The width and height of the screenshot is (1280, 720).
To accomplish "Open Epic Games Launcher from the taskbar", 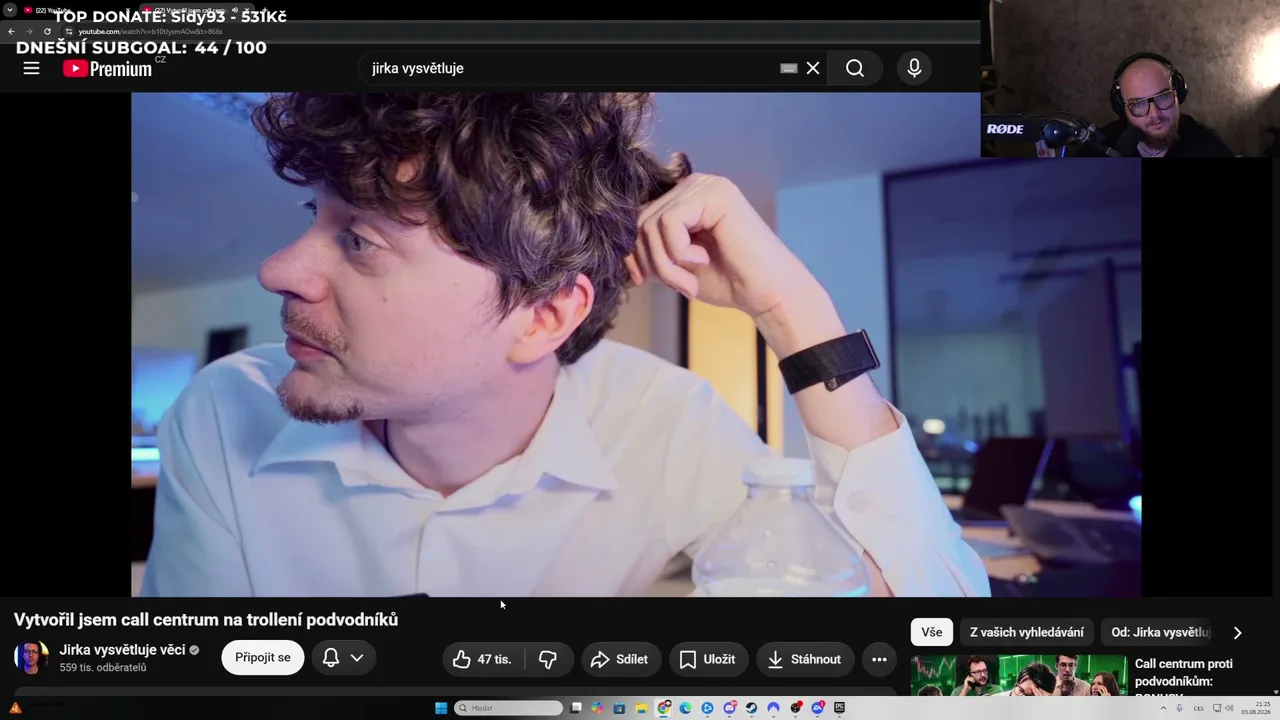I will pos(839,708).
